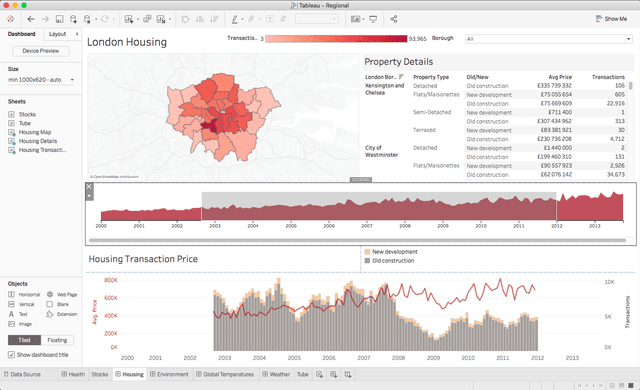Open the timeline container's options arrow
Screen dimensions: 640x390
click(x=89, y=197)
